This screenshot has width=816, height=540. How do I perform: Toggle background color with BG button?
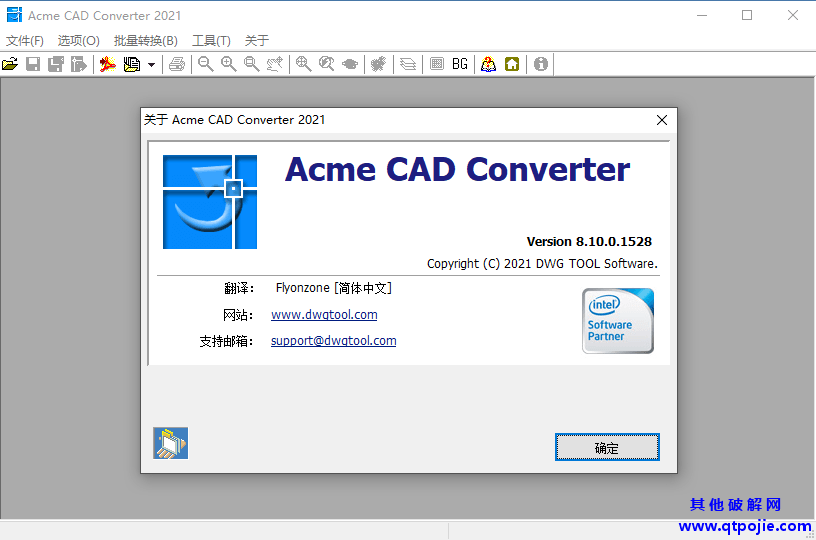[460, 64]
